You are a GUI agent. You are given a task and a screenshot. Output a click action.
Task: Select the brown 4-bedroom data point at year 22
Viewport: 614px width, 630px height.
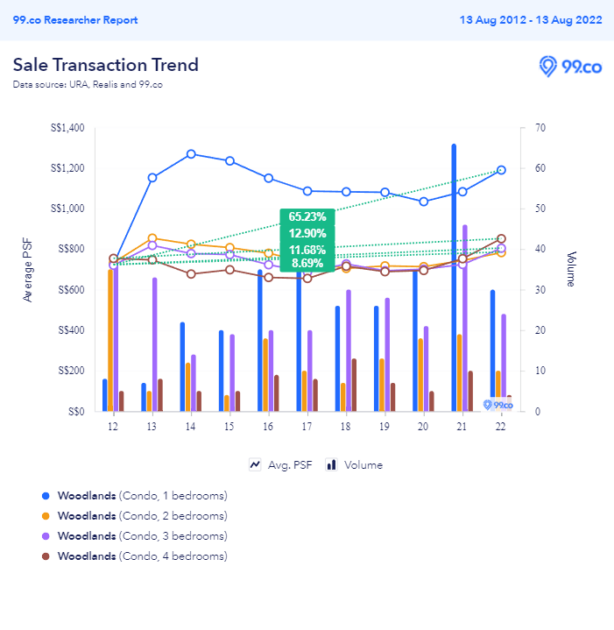click(x=501, y=239)
